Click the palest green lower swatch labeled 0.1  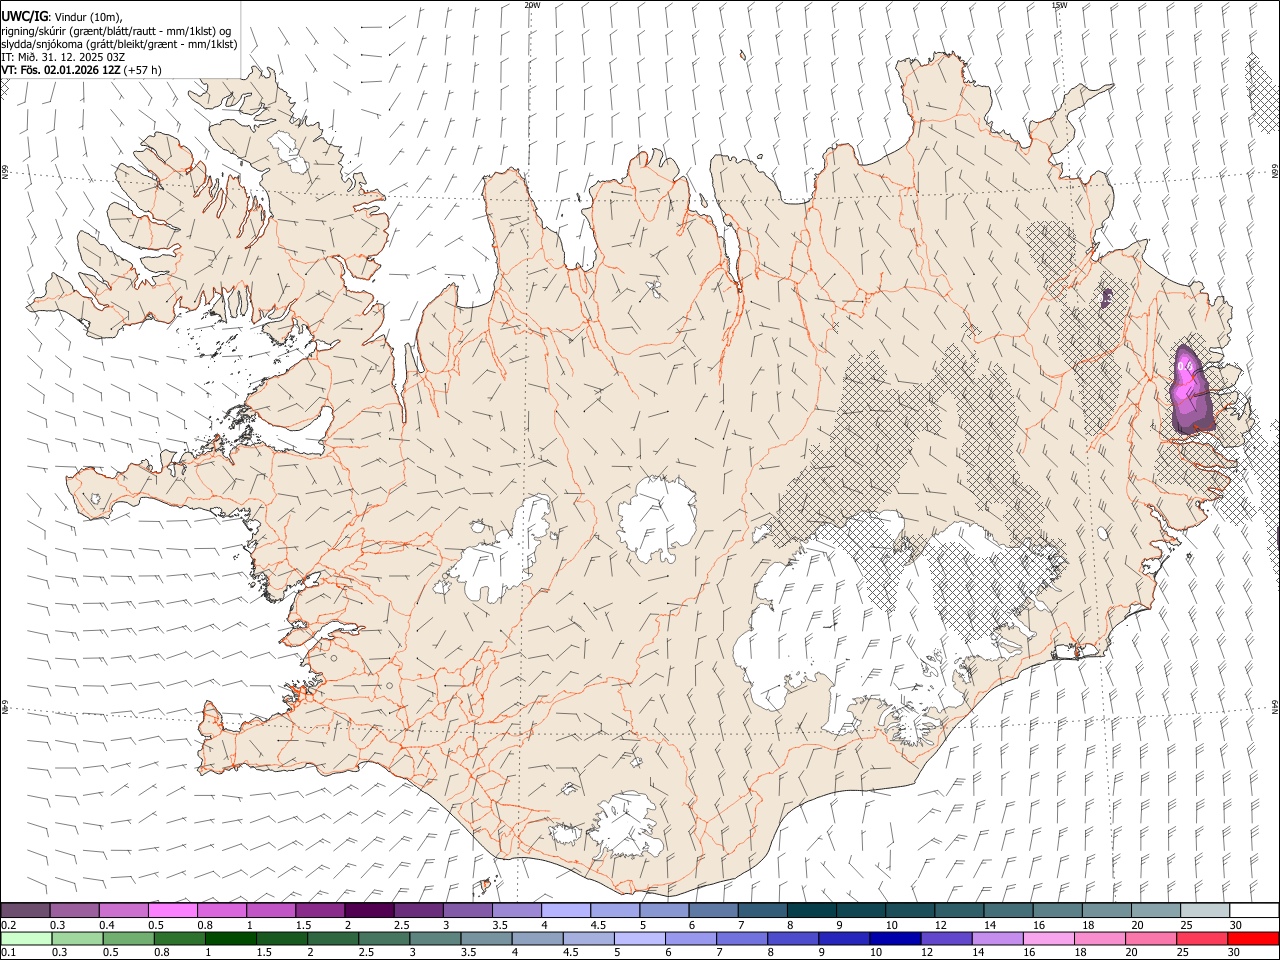click(x=26, y=938)
